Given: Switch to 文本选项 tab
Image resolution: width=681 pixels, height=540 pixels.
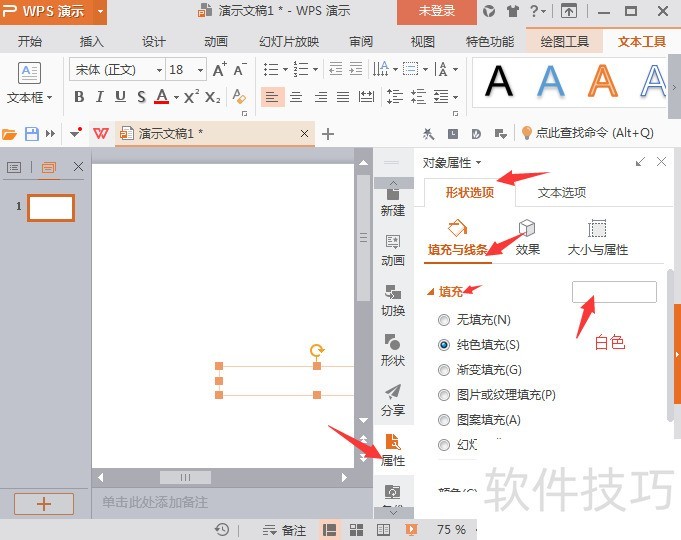Looking at the screenshot, I should (x=562, y=192).
